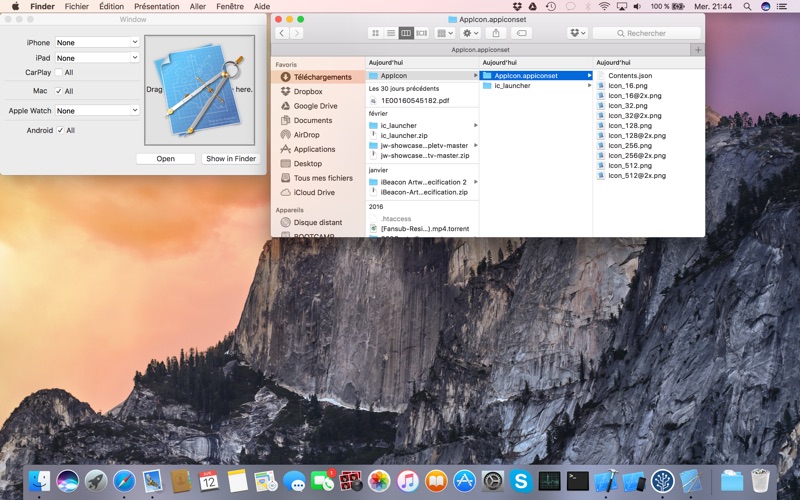This screenshot has width=800, height=500.
Task: Open the Trash in the Dock
Action: tap(760, 481)
